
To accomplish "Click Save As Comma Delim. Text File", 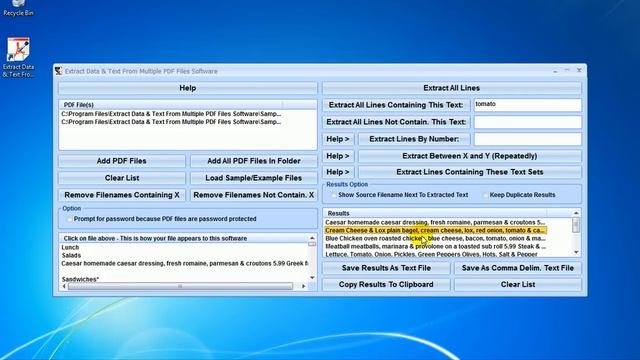I will point(518,268).
